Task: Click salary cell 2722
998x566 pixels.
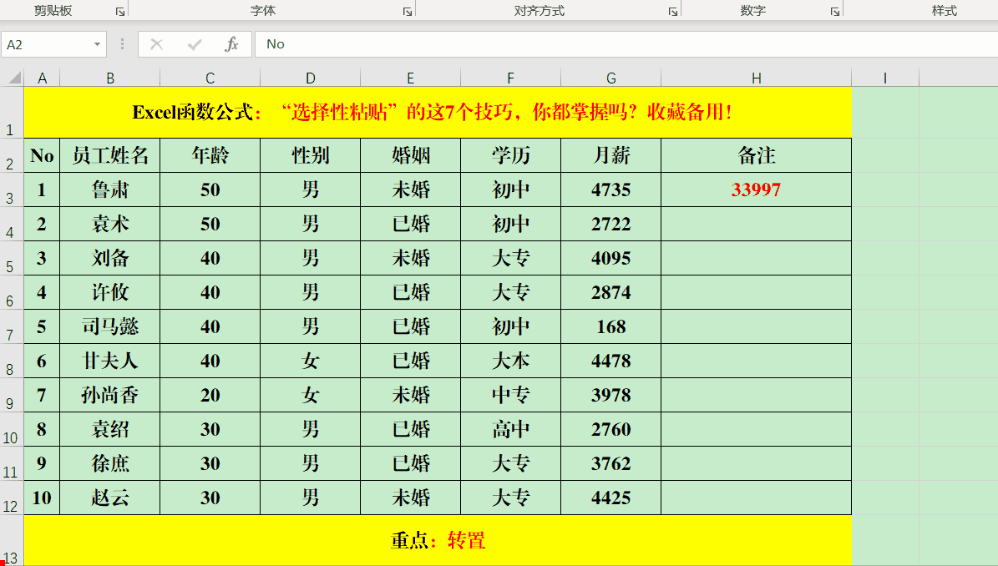Action: 611,224
